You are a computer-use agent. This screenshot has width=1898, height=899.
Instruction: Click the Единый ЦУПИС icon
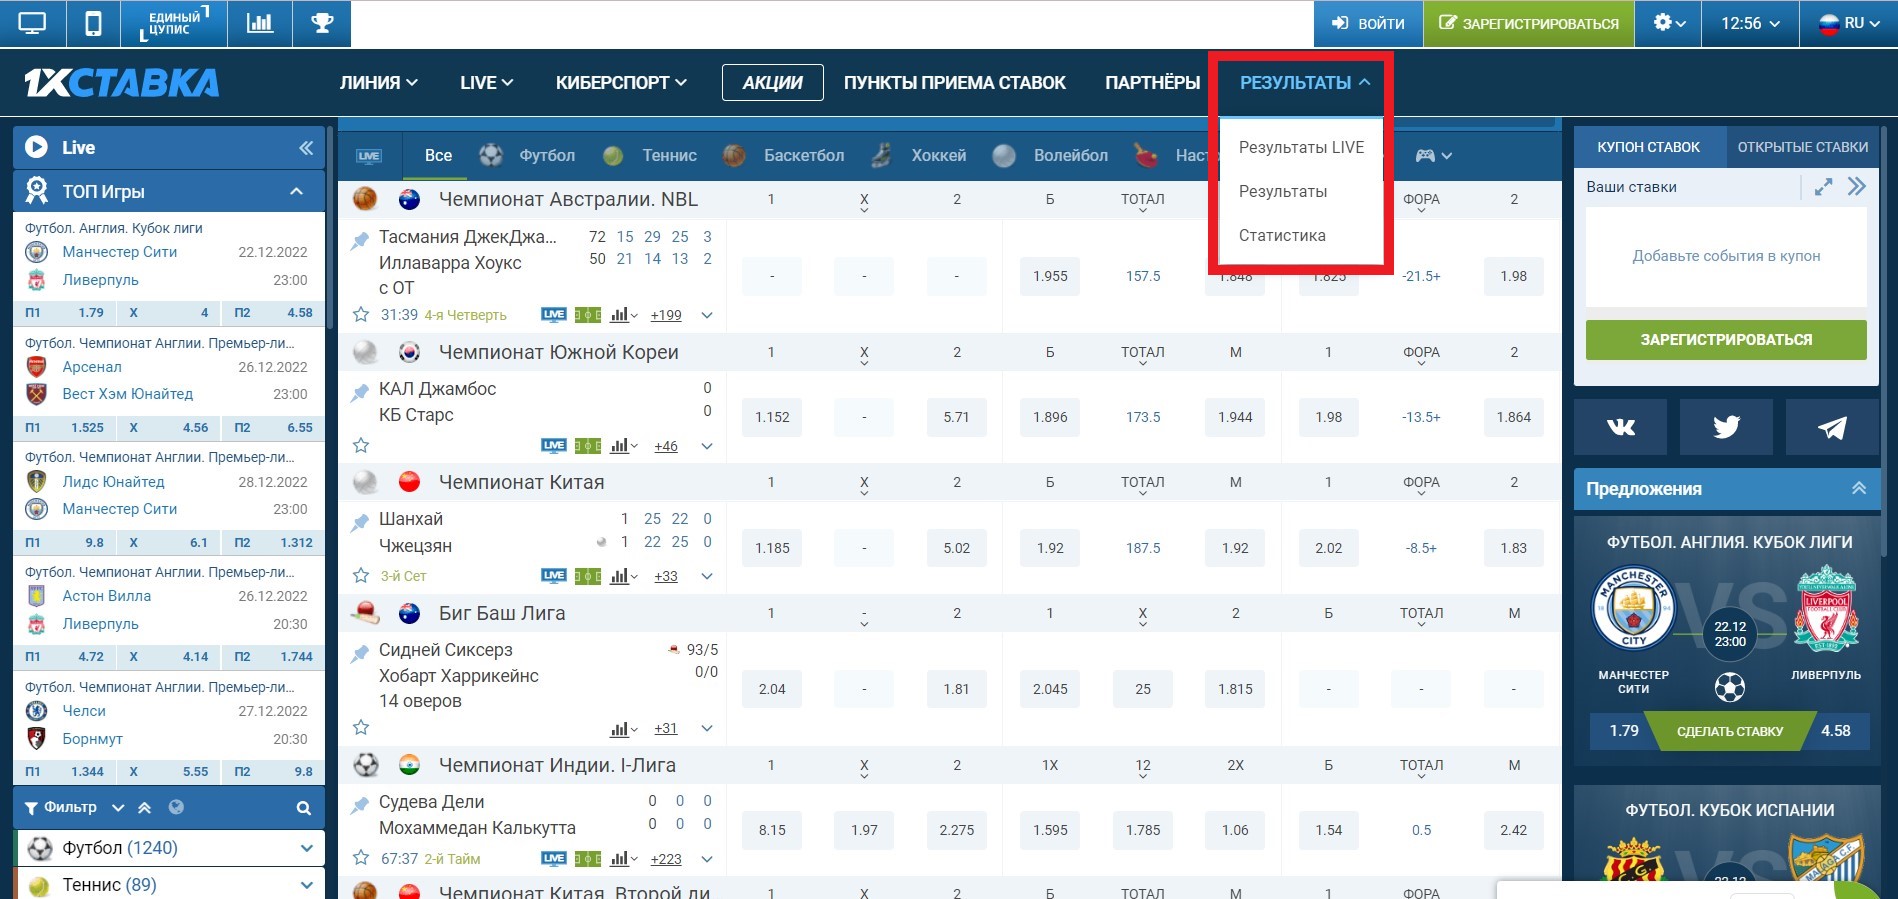tap(174, 24)
